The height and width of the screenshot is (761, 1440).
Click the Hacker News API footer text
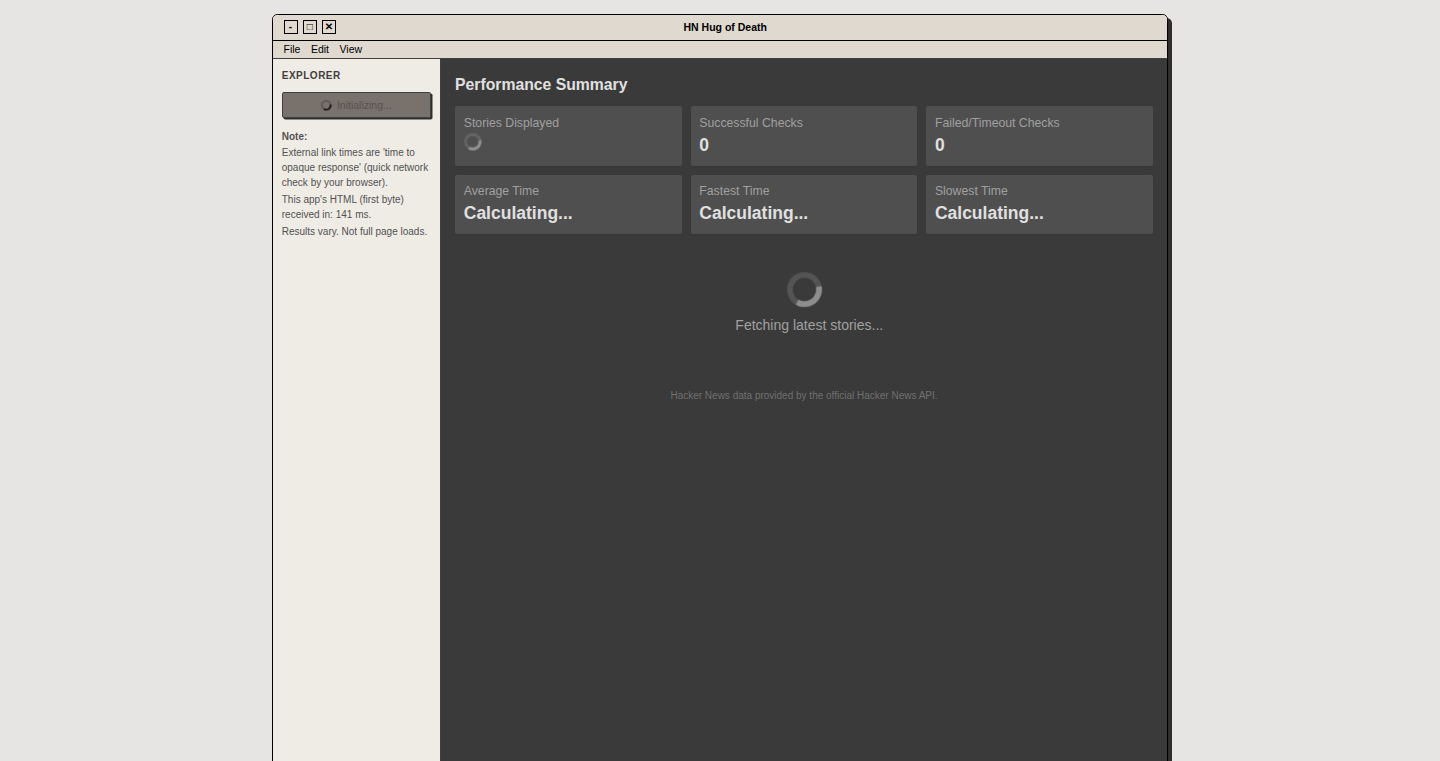click(803, 395)
